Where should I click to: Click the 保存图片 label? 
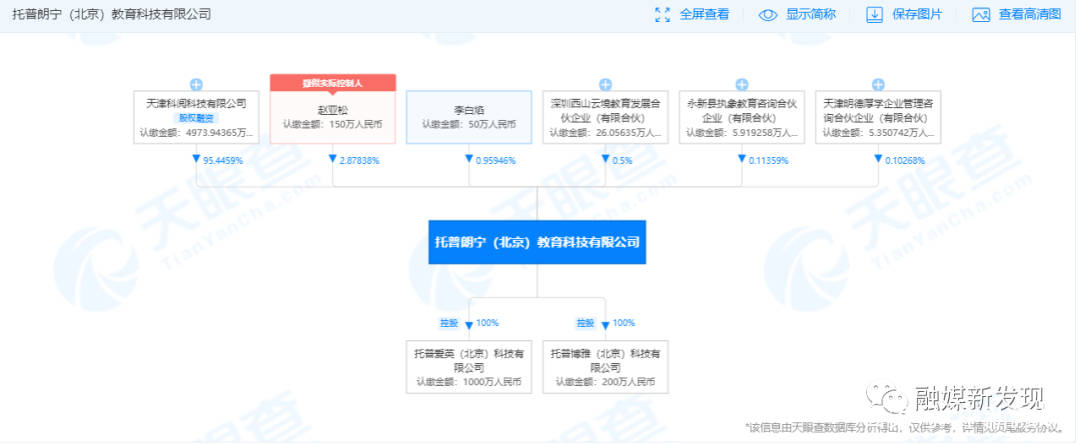tap(917, 14)
